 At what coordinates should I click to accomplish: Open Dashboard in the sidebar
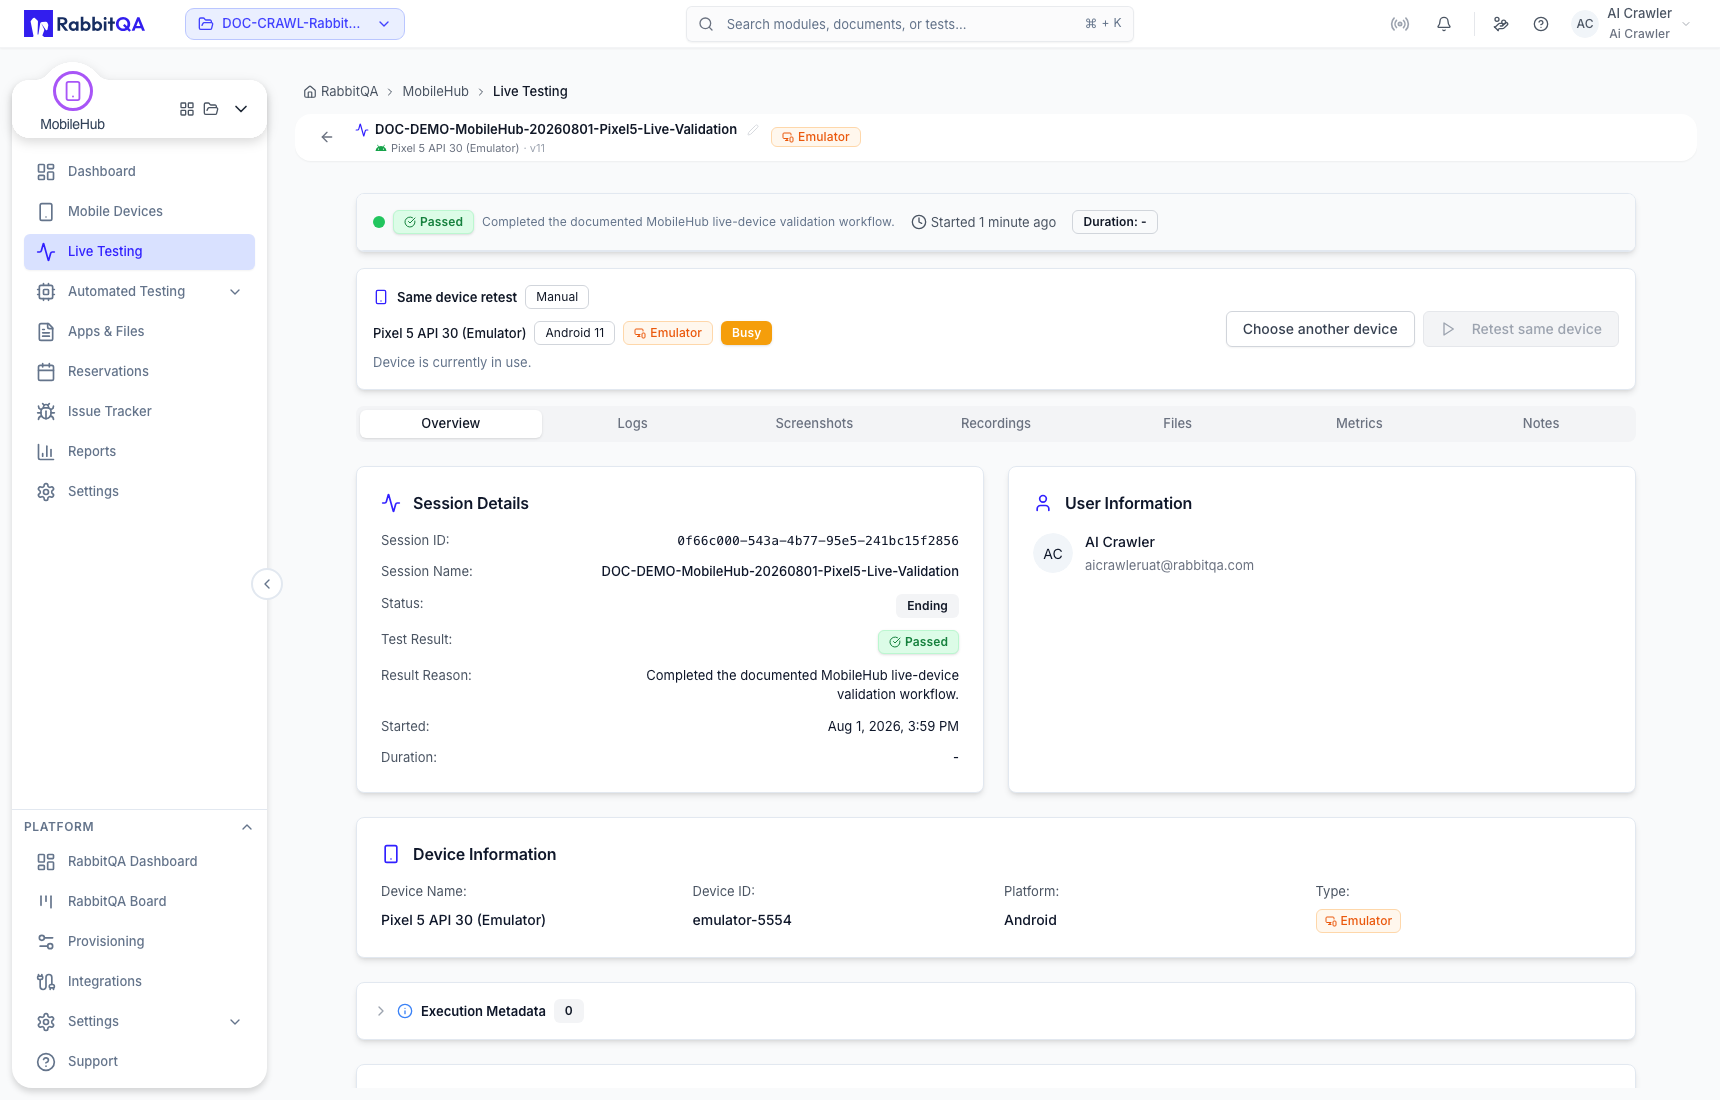(139, 172)
